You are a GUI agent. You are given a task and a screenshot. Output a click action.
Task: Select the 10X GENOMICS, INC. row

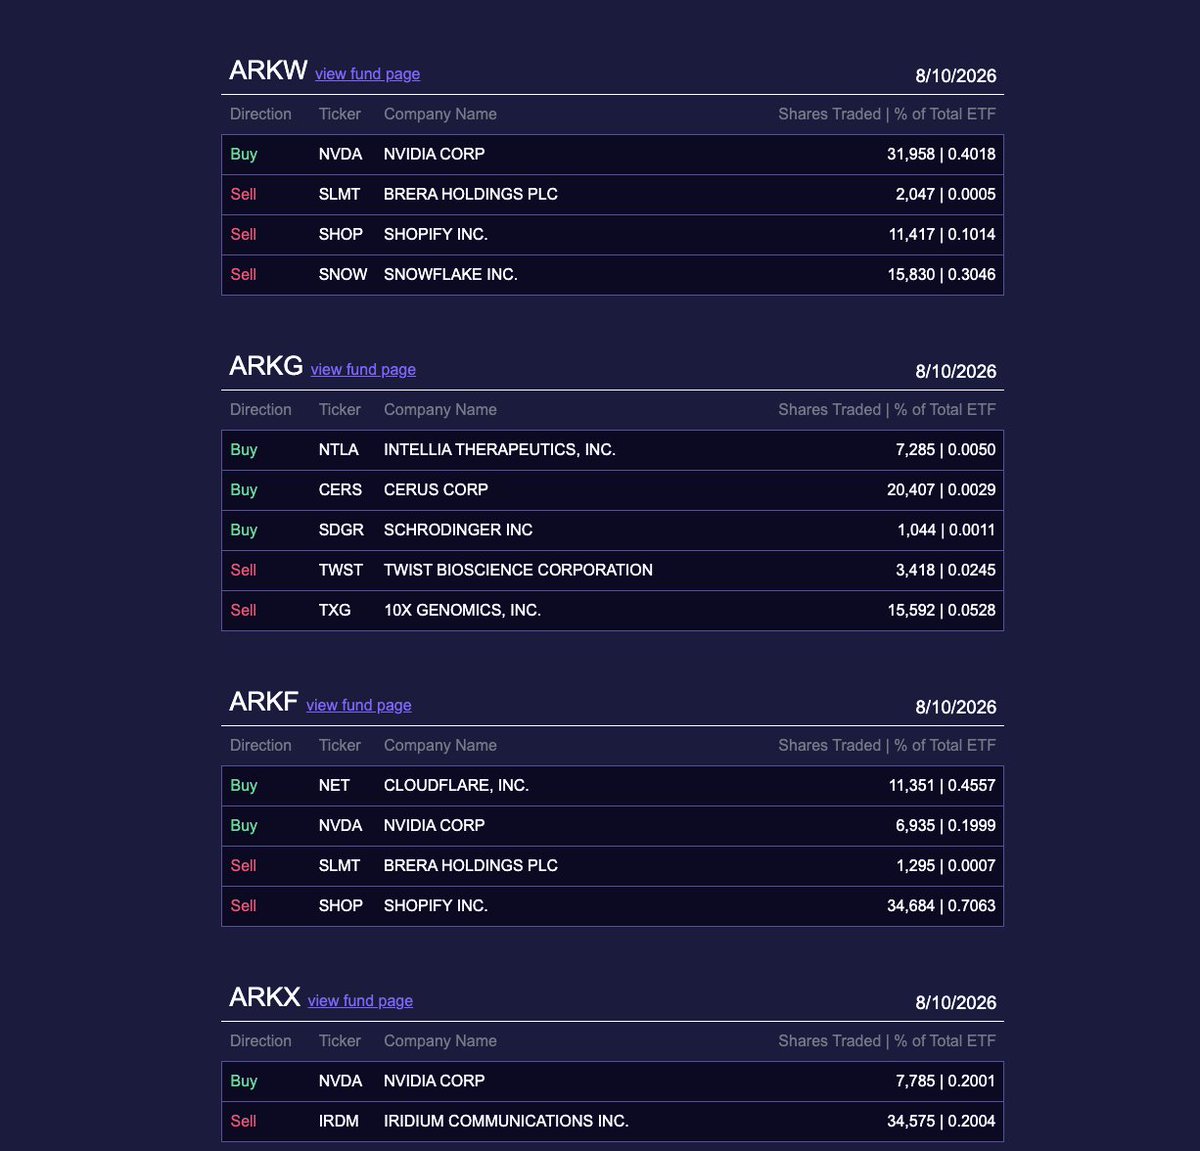tap(612, 610)
